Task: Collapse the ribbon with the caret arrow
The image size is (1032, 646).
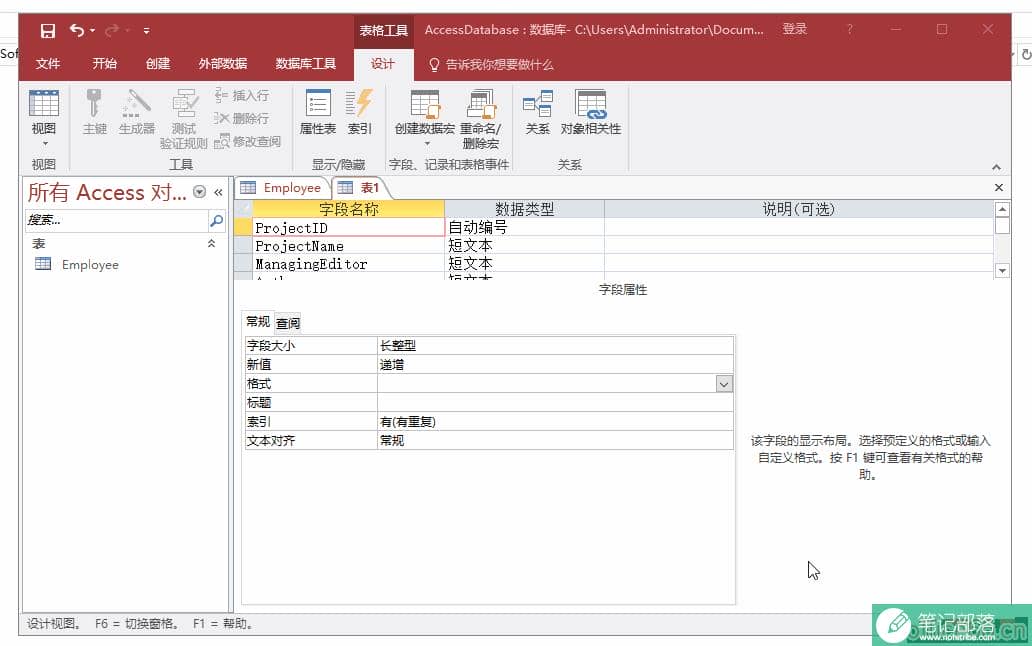Action: tap(996, 167)
